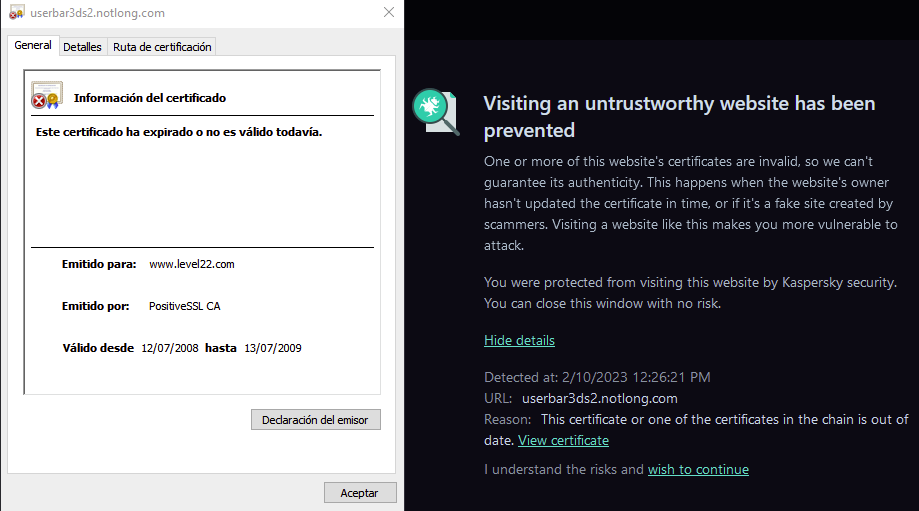The height and width of the screenshot is (511, 919).
Task: Click the wish to continue link
Action: click(x=698, y=470)
